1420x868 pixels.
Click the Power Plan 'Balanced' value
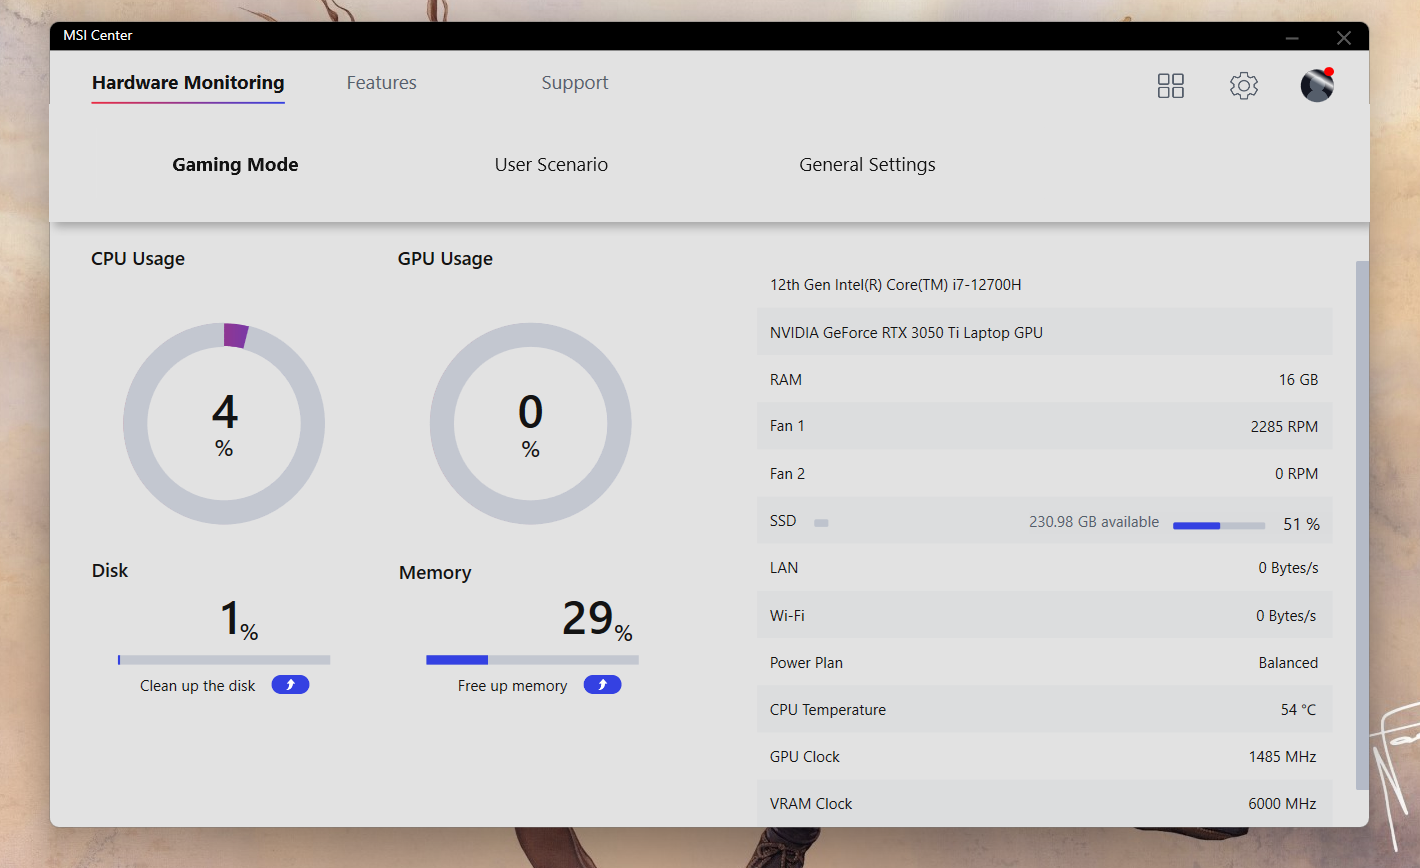(1288, 663)
